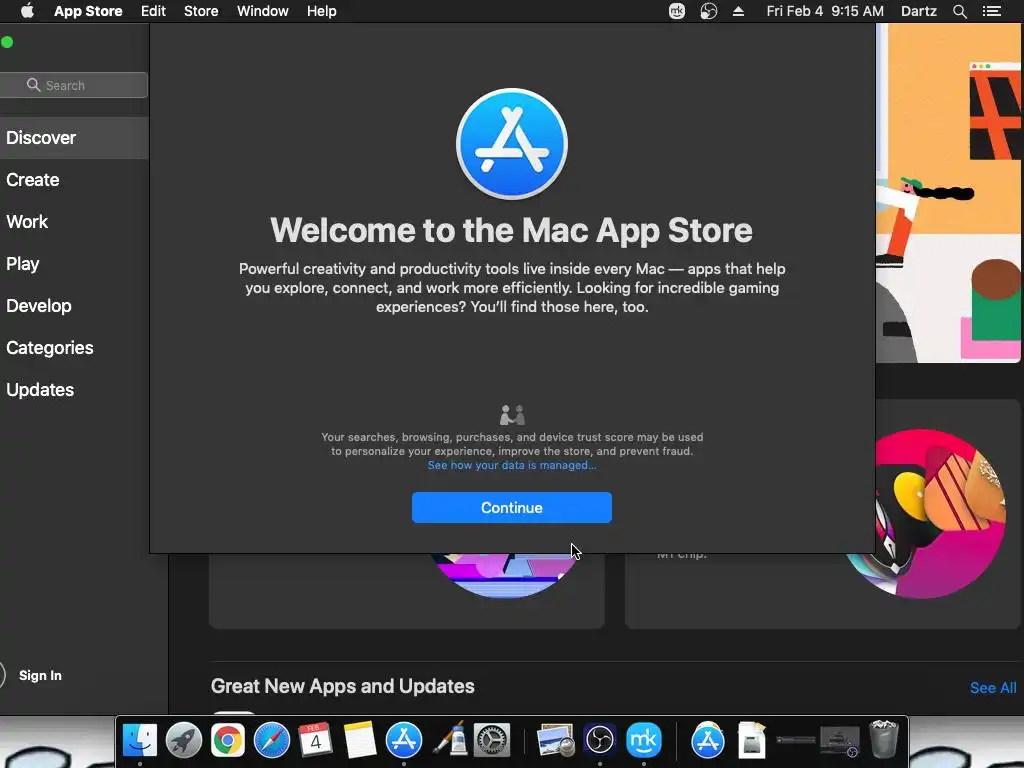Open OBS from the Dock
The width and height of the screenshot is (1024, 768).
600,740
